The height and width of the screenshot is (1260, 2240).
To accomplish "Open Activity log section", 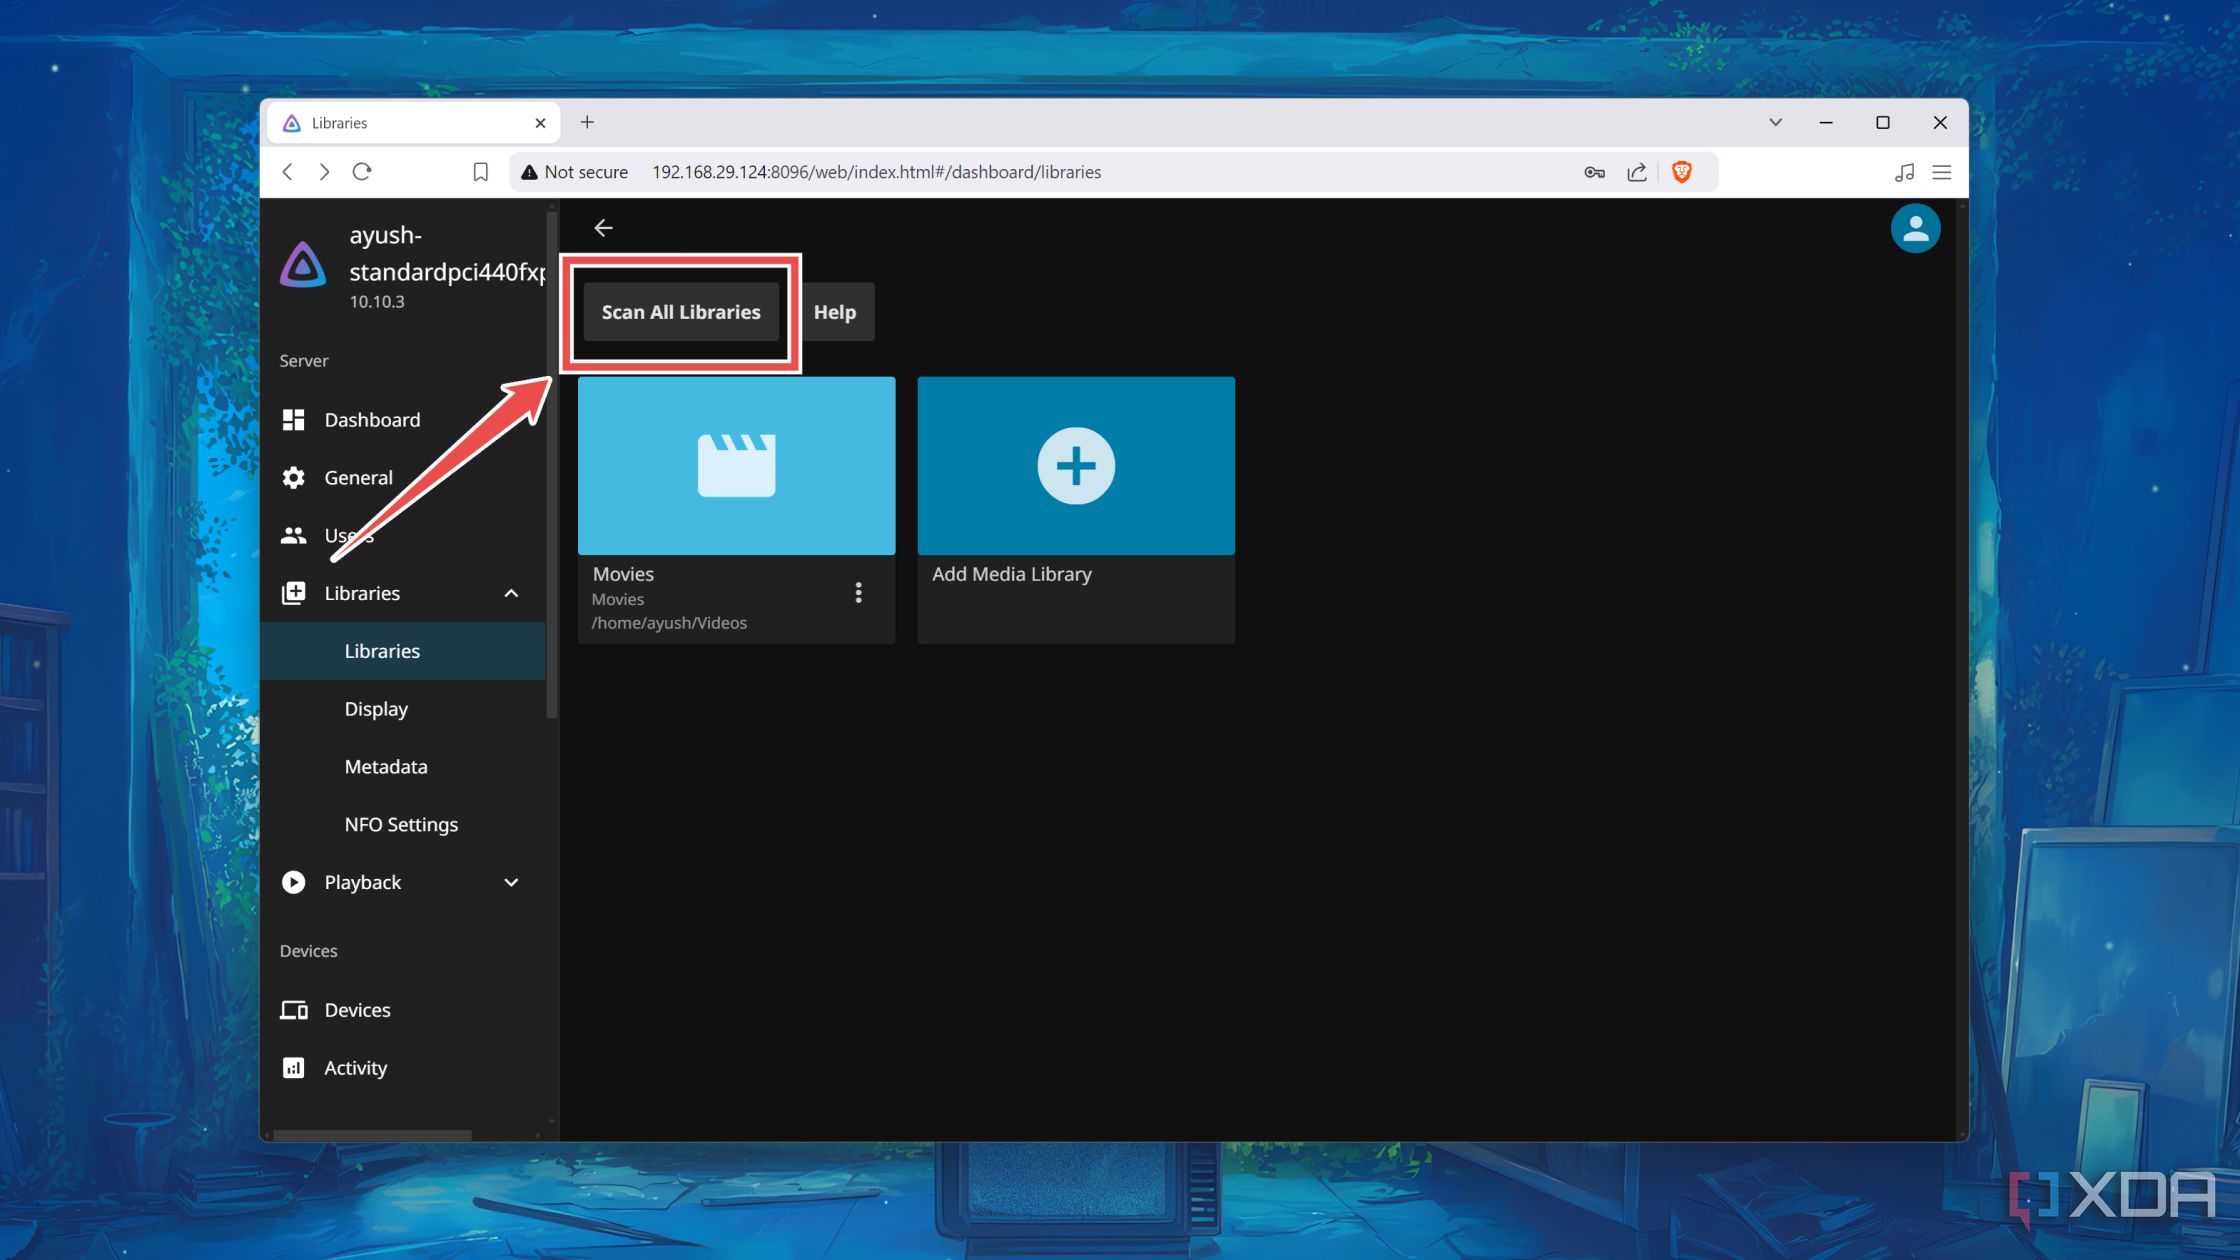I will point(355,1066).
